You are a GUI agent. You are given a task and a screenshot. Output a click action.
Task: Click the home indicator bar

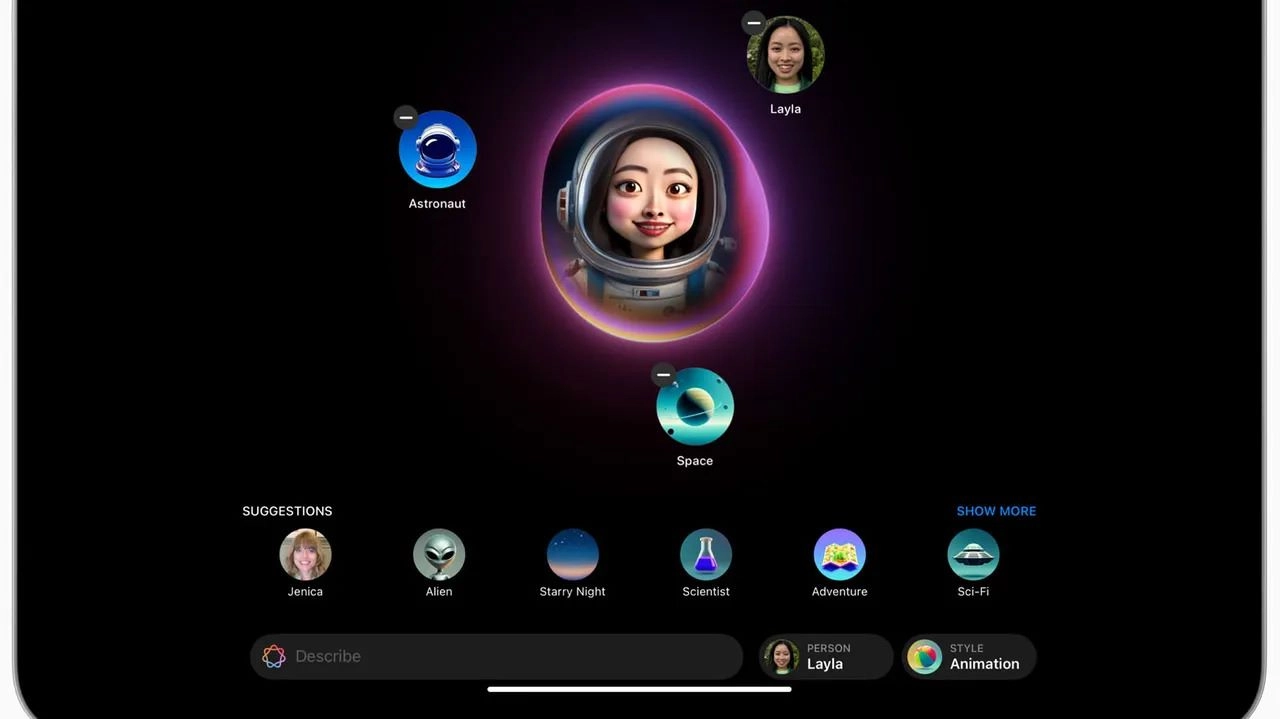point(639,689)
